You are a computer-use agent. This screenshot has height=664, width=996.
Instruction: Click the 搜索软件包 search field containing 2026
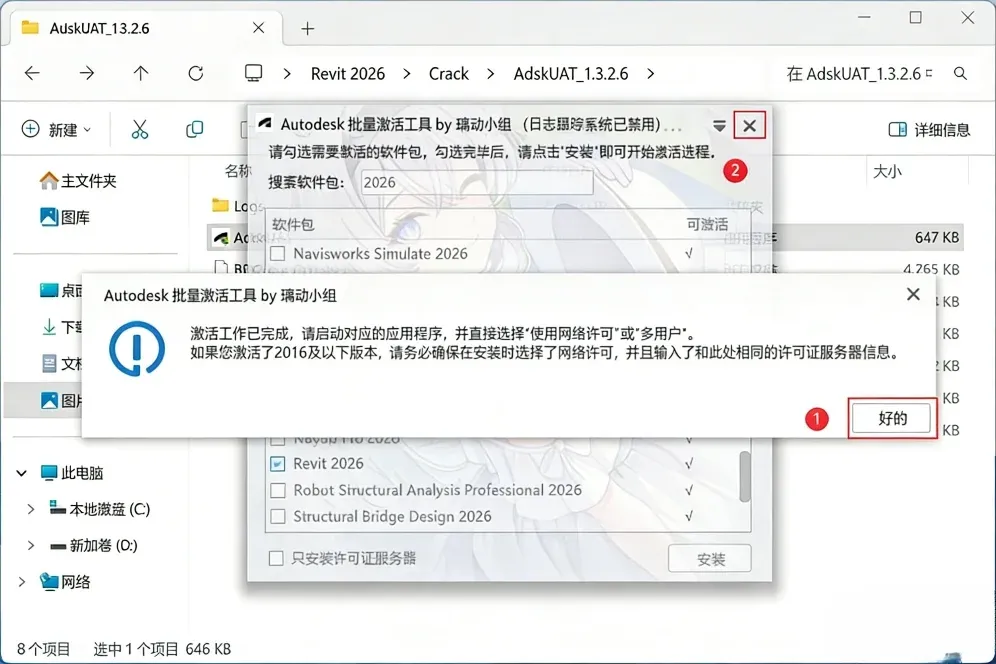point(477,182)
